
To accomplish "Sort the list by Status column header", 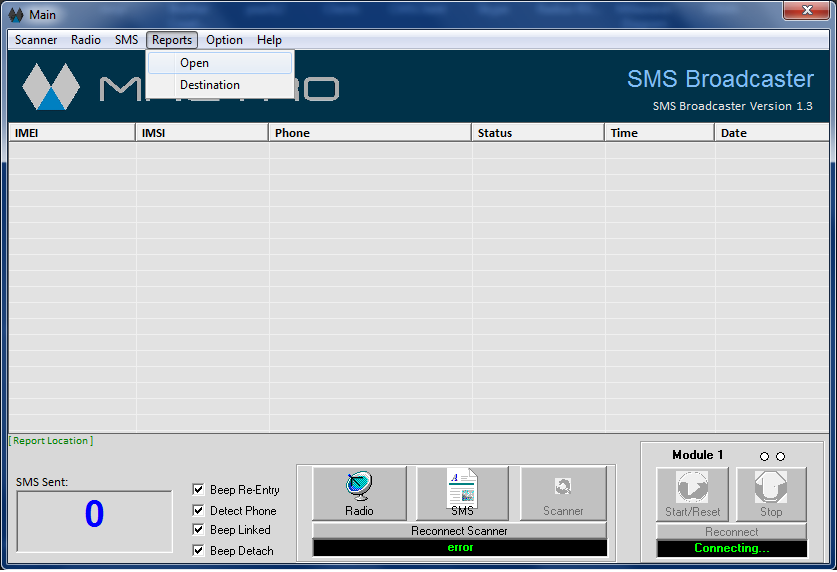I will [537, 133].
